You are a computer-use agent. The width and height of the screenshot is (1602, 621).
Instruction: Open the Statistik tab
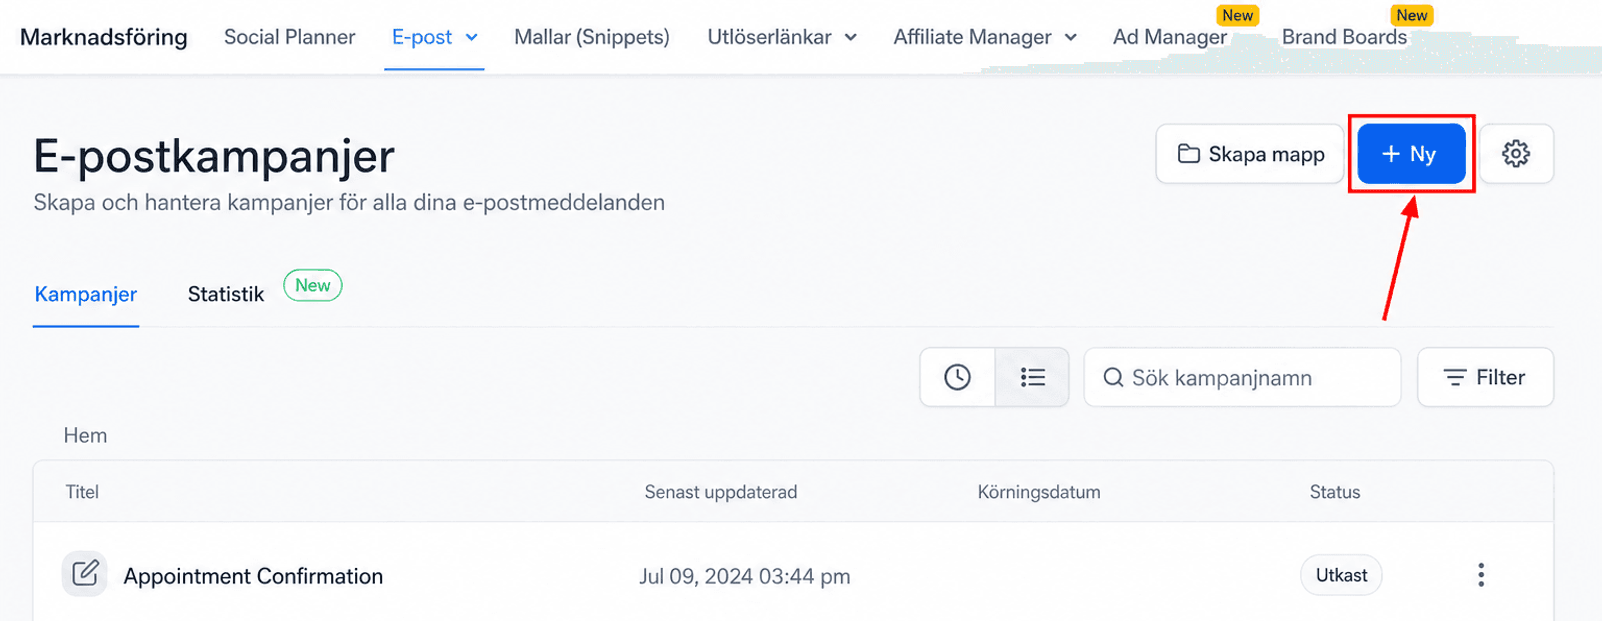[226, 294]
